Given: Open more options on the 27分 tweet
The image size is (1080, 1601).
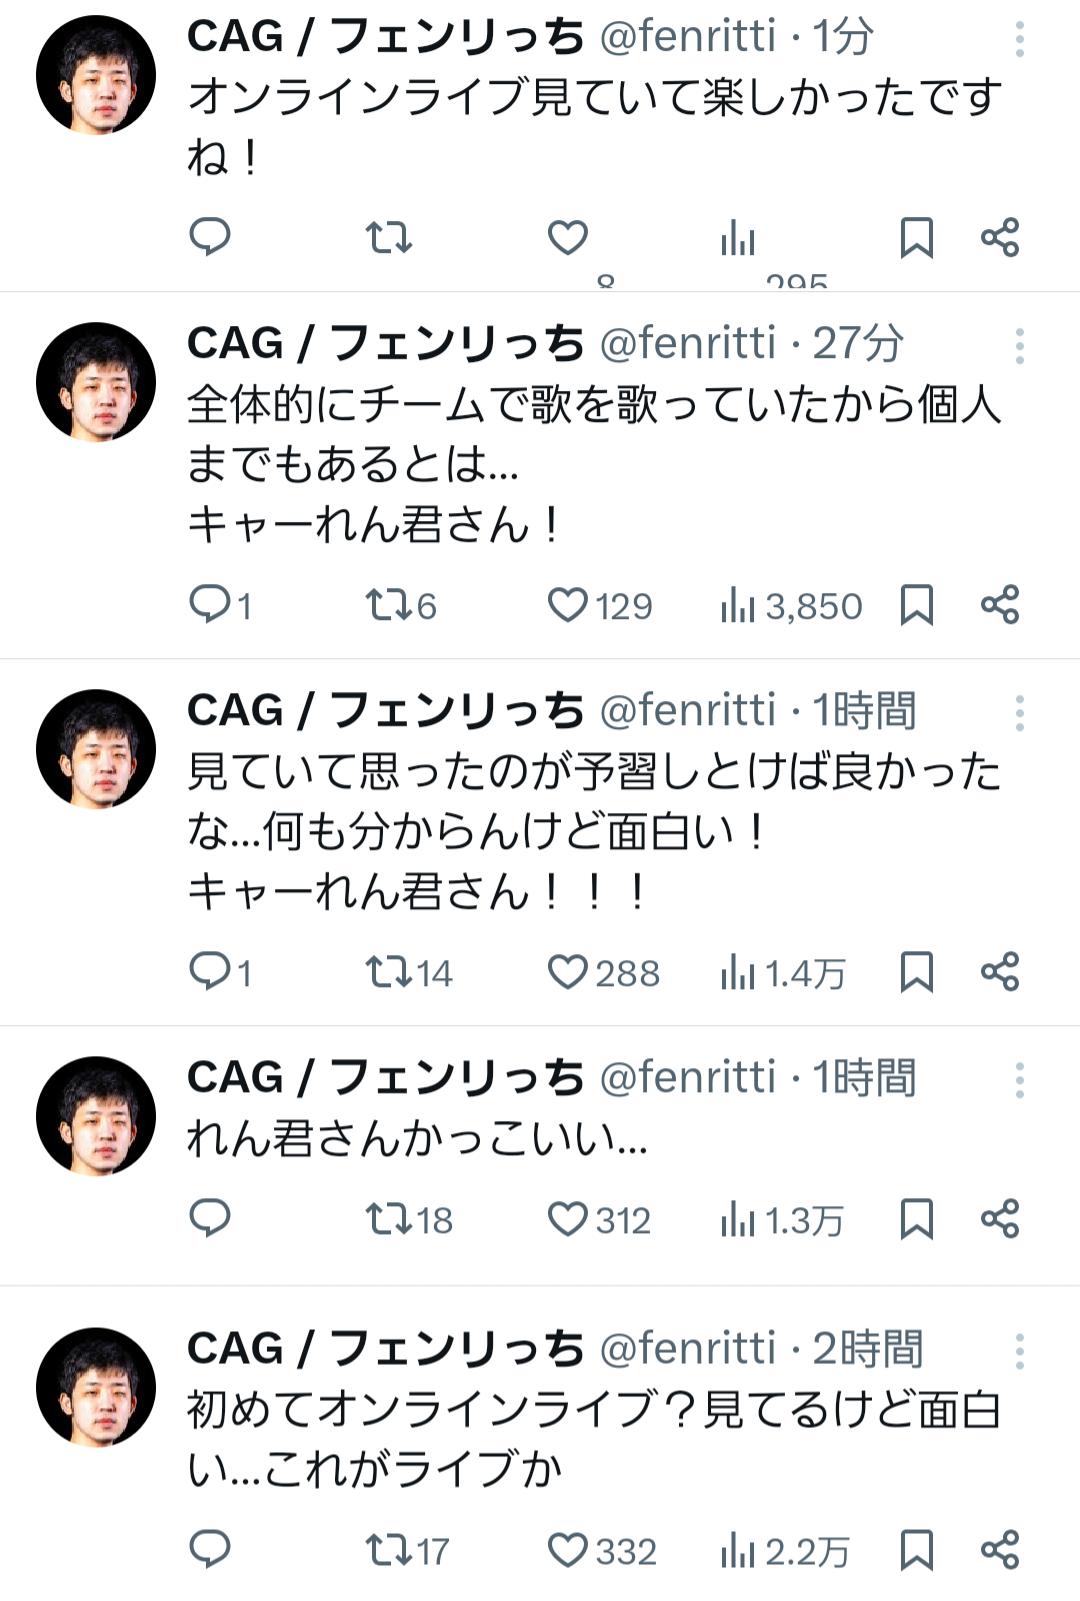Looking at the screenshot, I should 1019,346.
